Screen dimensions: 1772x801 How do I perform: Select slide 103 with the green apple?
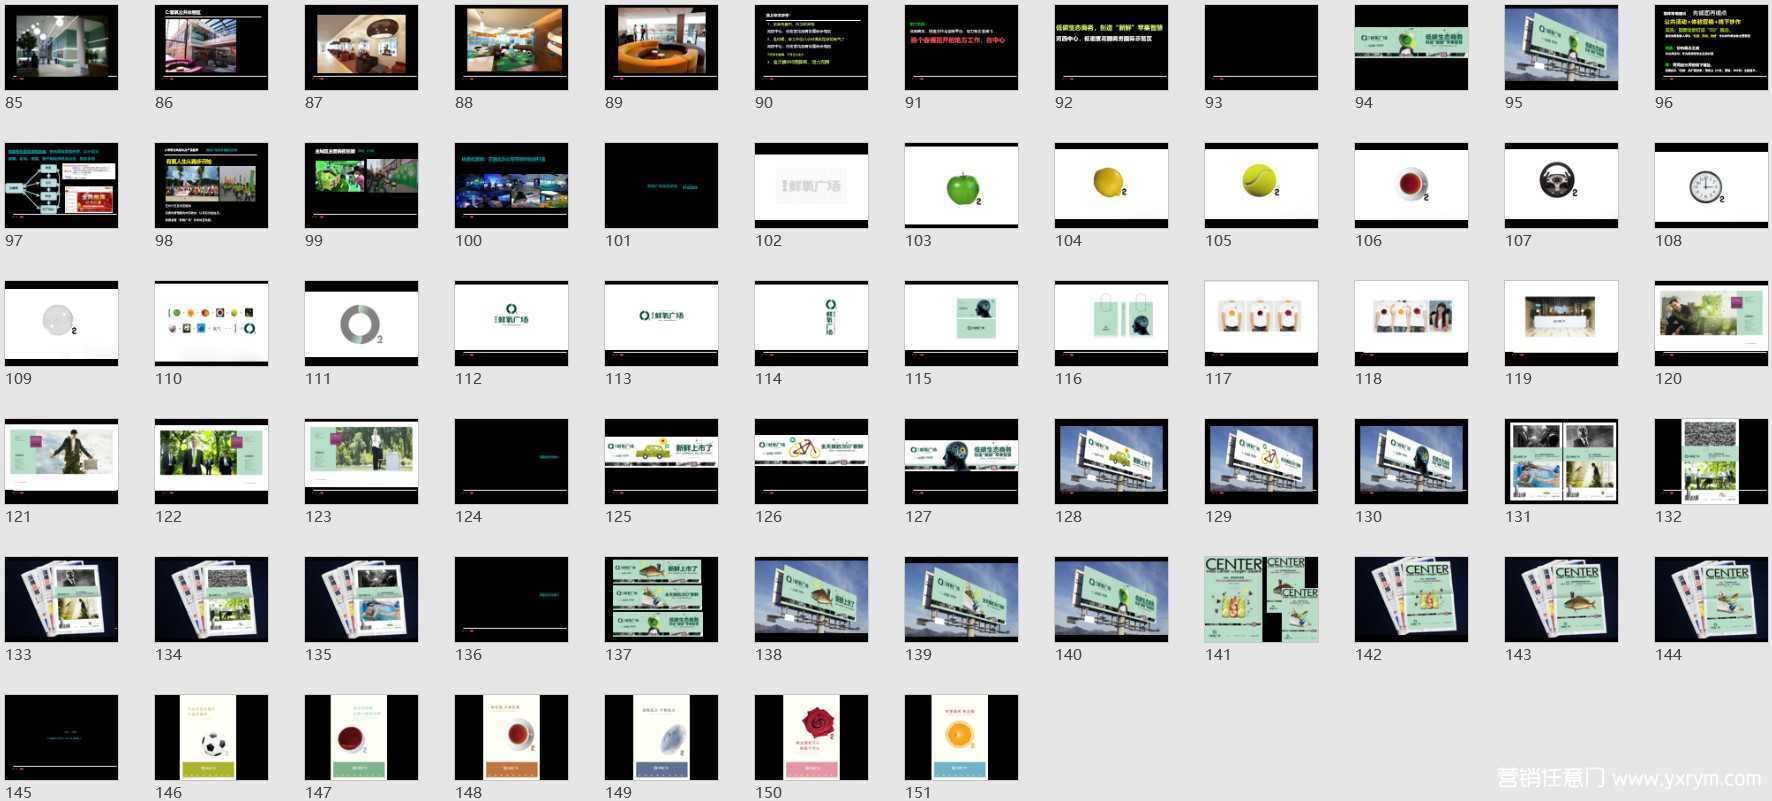[961, 186]
